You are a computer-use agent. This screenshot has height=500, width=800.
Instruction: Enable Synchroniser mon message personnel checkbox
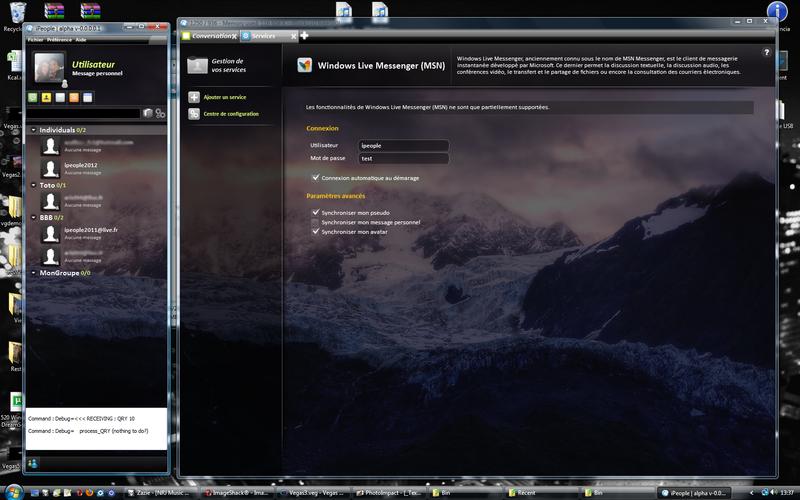tap(315, 222)
